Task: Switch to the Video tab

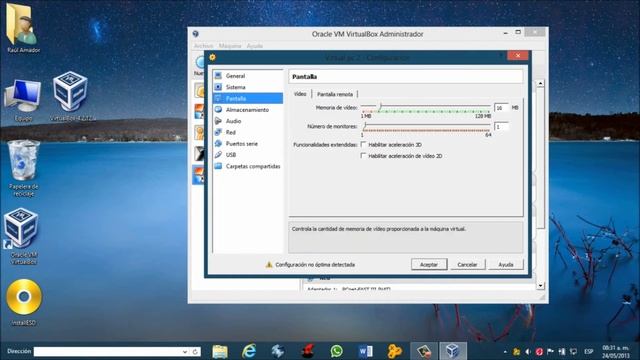Action: 300,94
